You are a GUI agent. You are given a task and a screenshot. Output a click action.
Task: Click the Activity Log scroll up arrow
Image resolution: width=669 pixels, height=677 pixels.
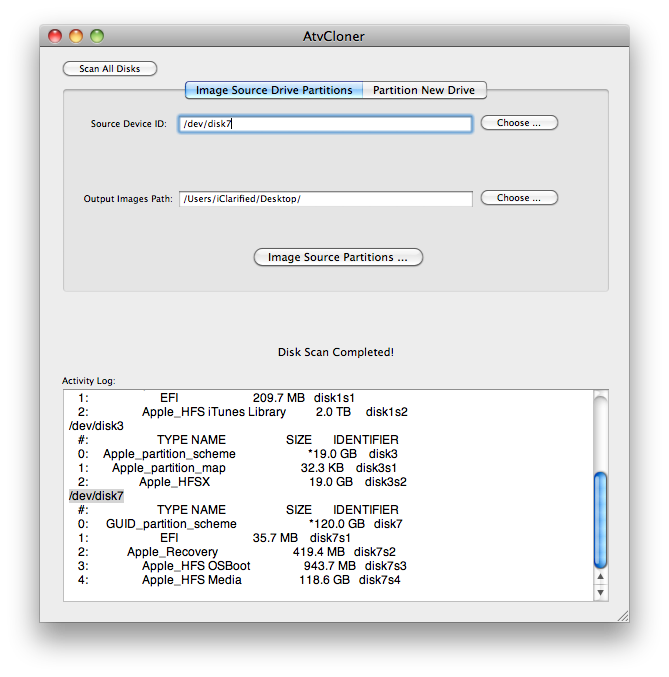point(600,577)
